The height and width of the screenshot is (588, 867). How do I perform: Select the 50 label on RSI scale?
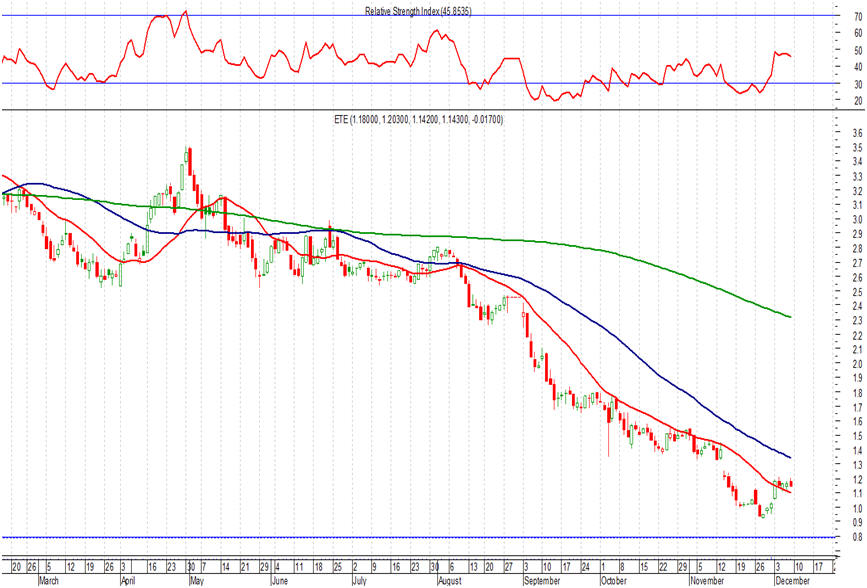coord(858,51)
